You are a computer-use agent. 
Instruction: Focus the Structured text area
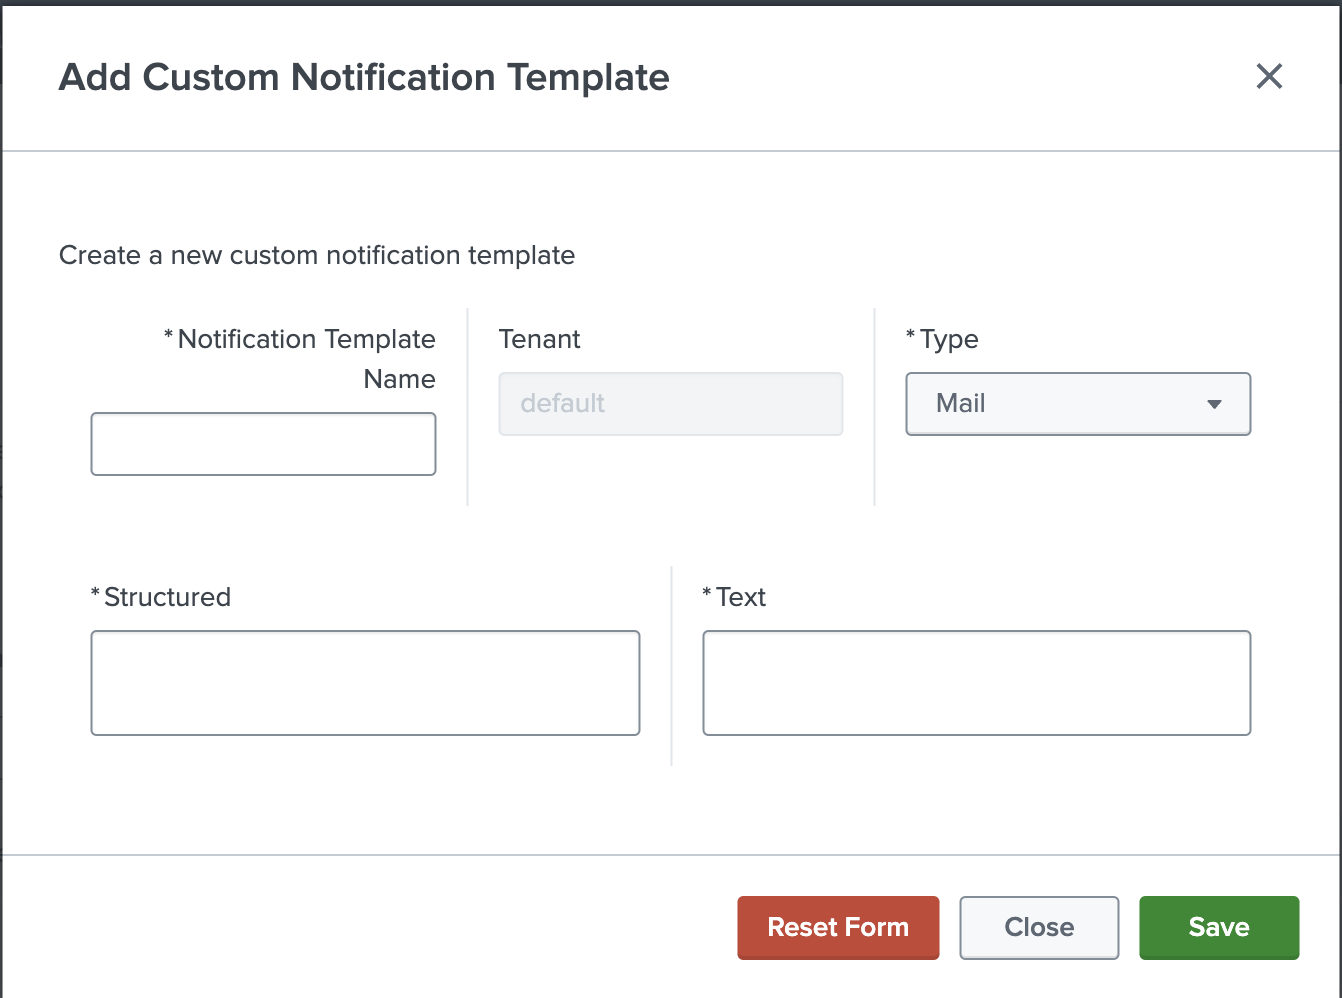[x=365, y=682]
